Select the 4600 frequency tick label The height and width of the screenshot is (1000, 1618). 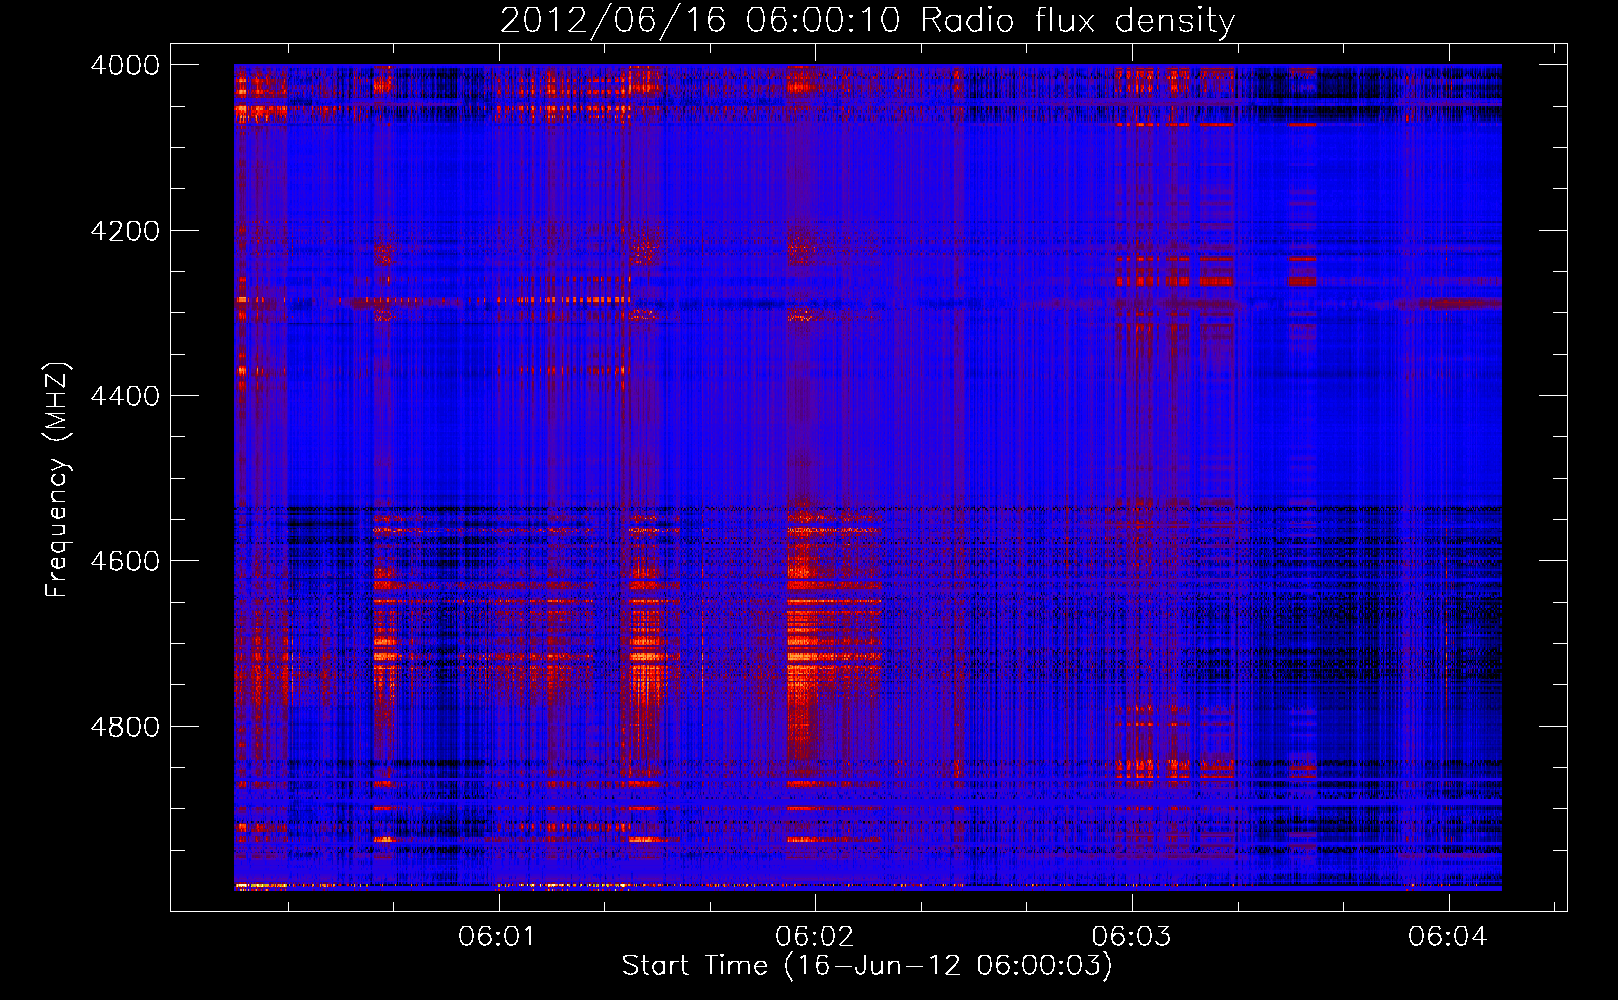125,561
